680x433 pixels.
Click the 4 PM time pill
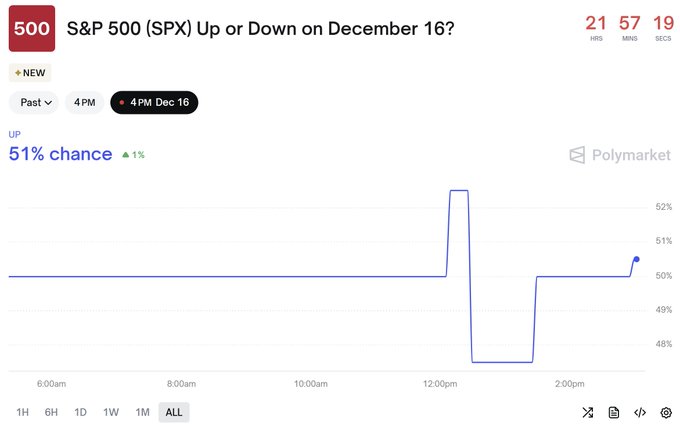(x=85, y=103)
